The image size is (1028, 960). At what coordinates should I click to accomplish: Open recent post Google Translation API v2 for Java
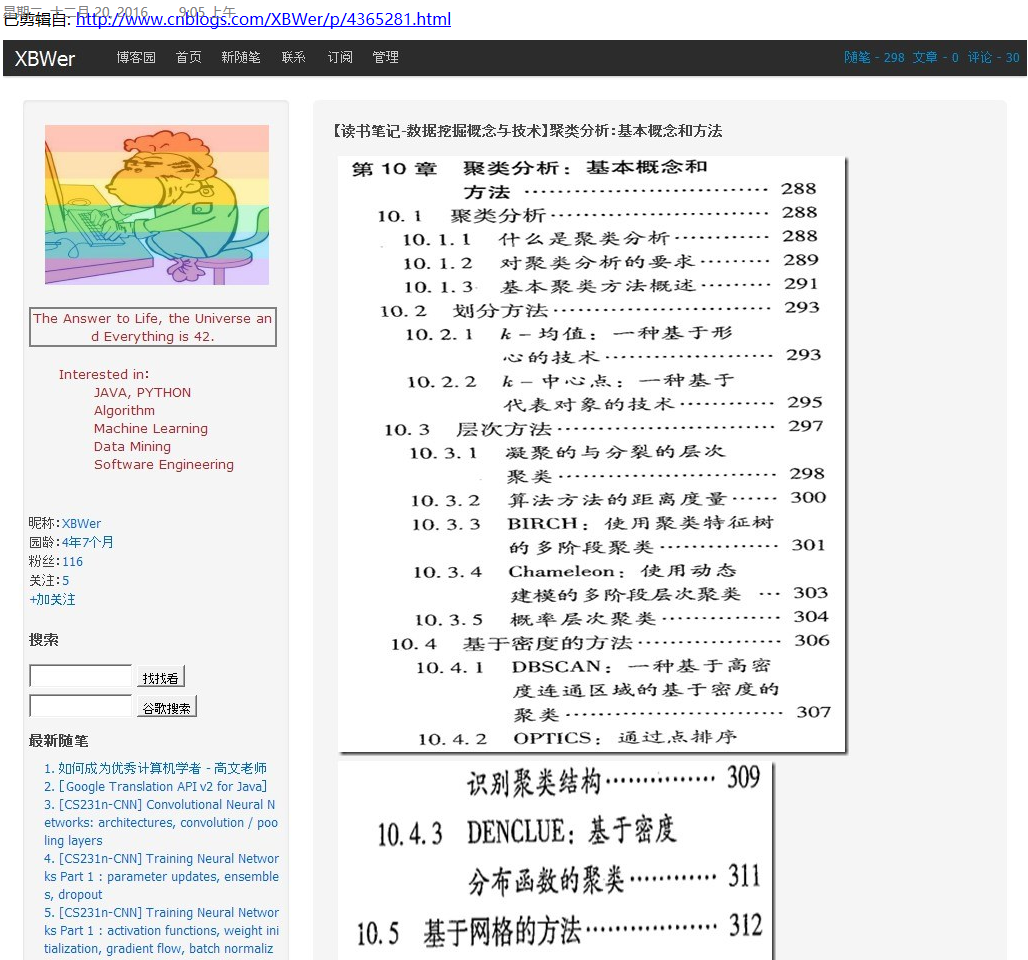point(163,786)
